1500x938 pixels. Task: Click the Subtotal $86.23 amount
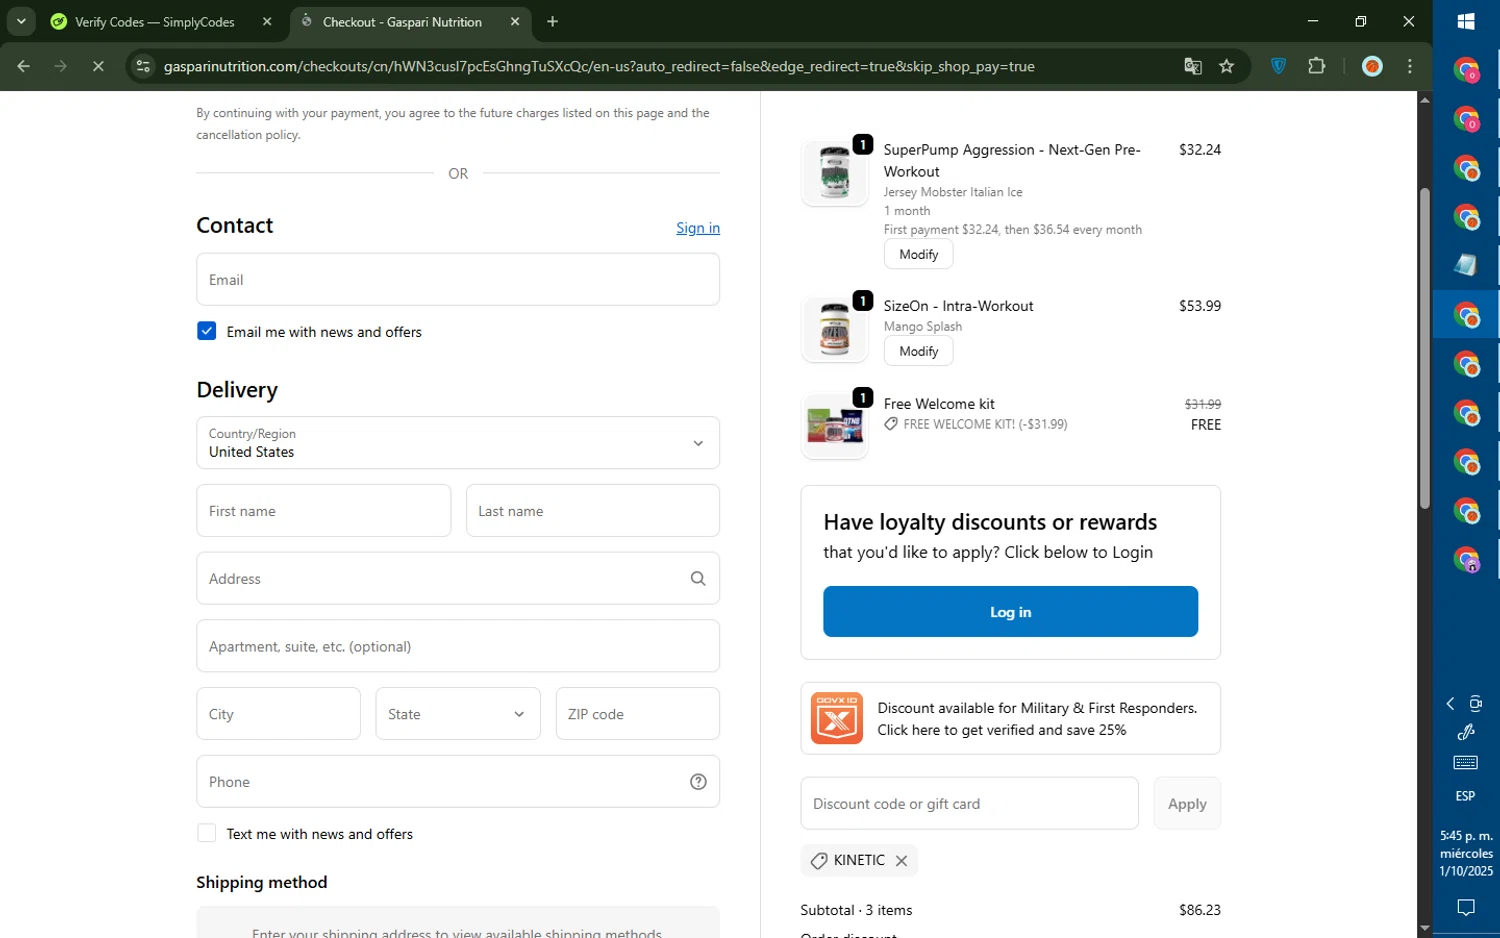[x=1199, y=910]
